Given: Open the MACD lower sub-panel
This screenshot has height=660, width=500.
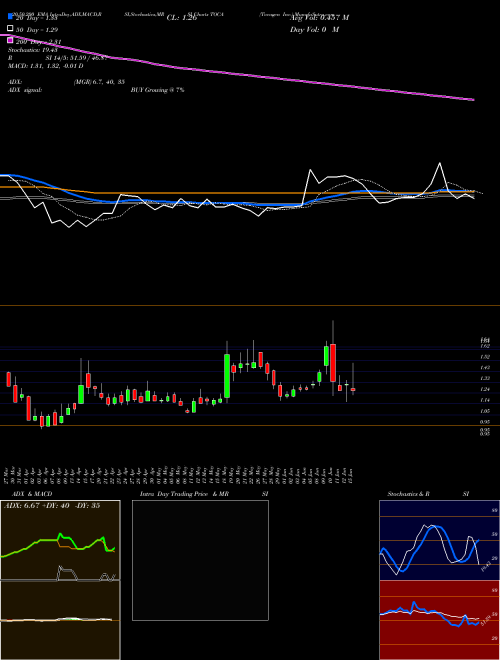Looking at the screenshot, I should [x=60, y=620].
